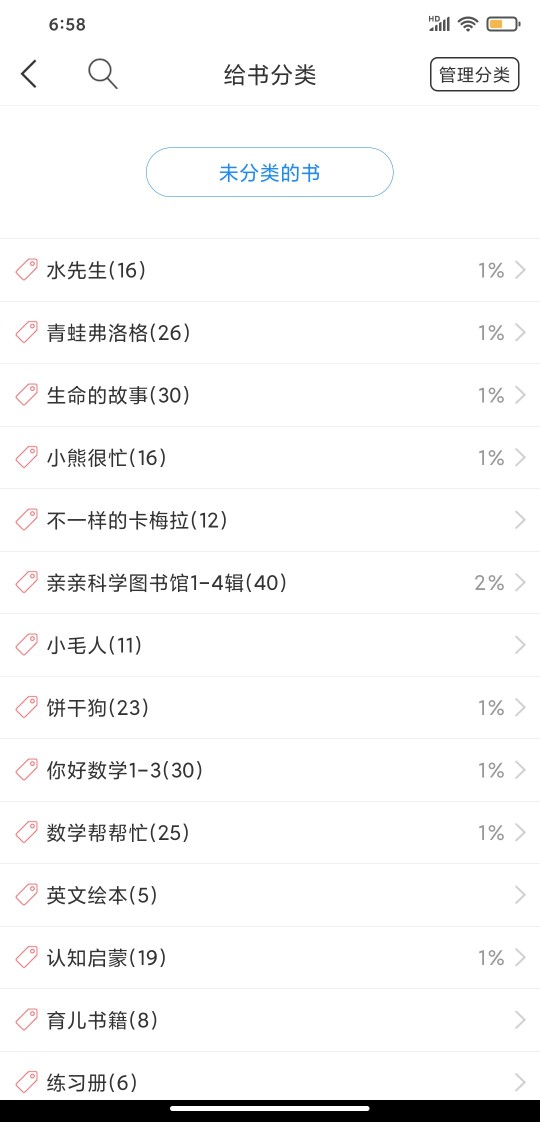Tap the back arrow icon
Viewport: 540px width, 1122px height.
coord(29,74)
